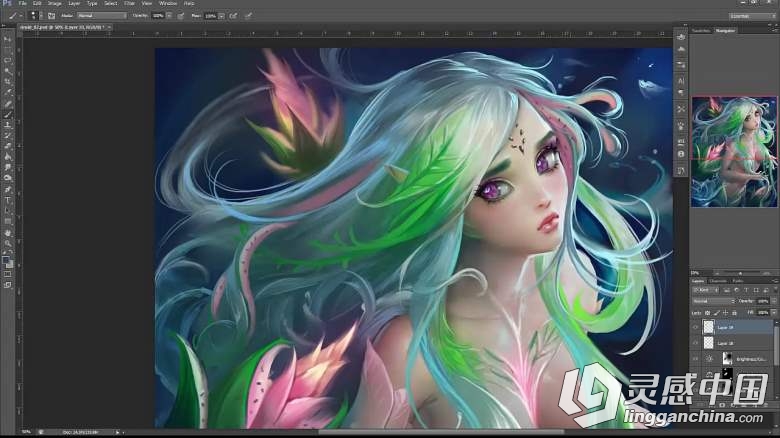Select the Horizontal Type tool

(7, 200)
